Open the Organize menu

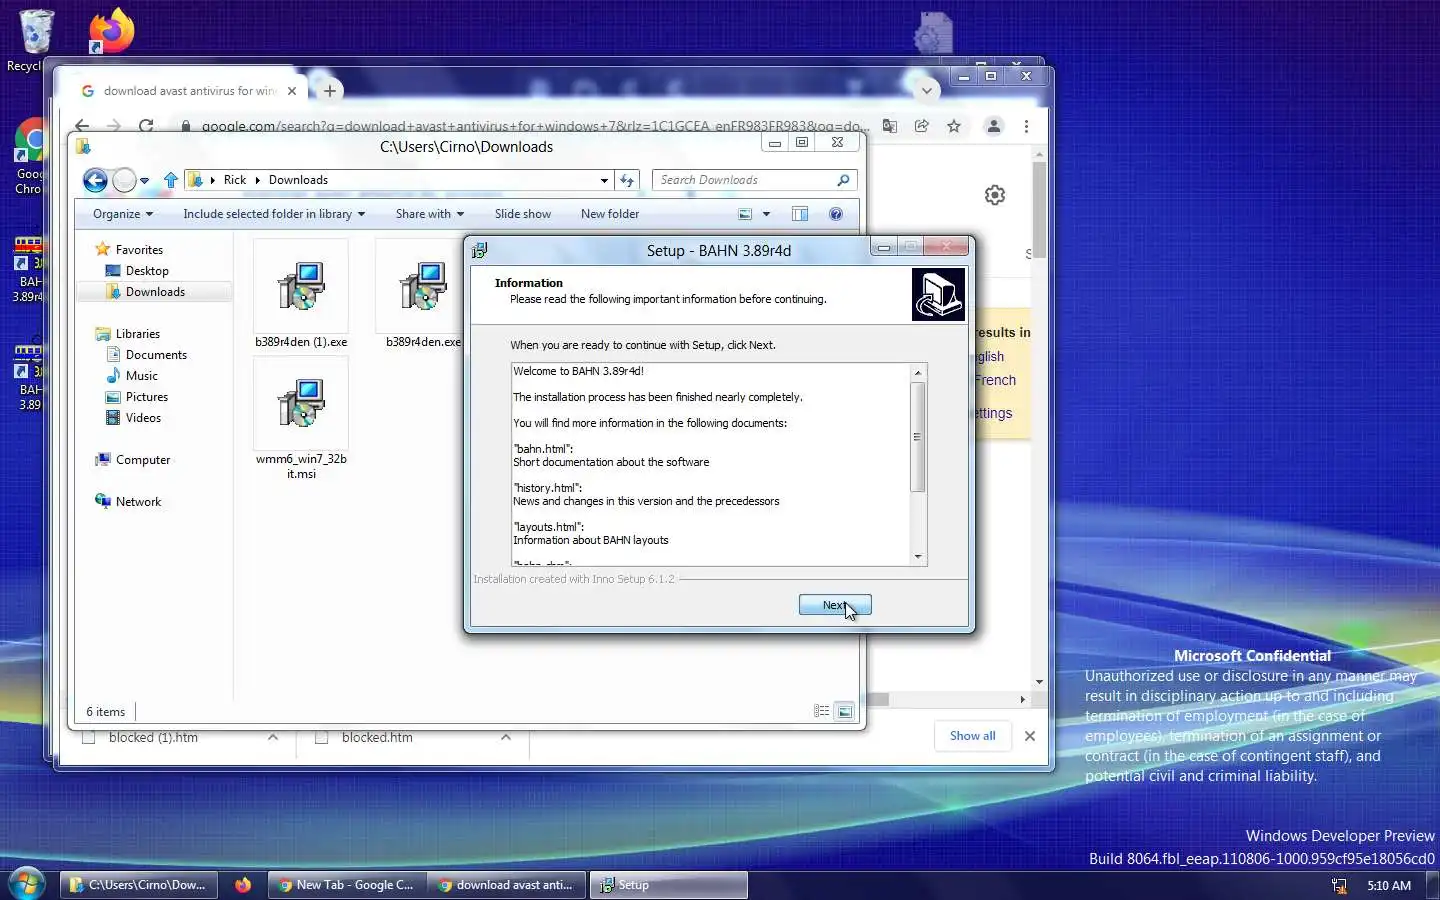pyautogui.click(x=123, y=214)
